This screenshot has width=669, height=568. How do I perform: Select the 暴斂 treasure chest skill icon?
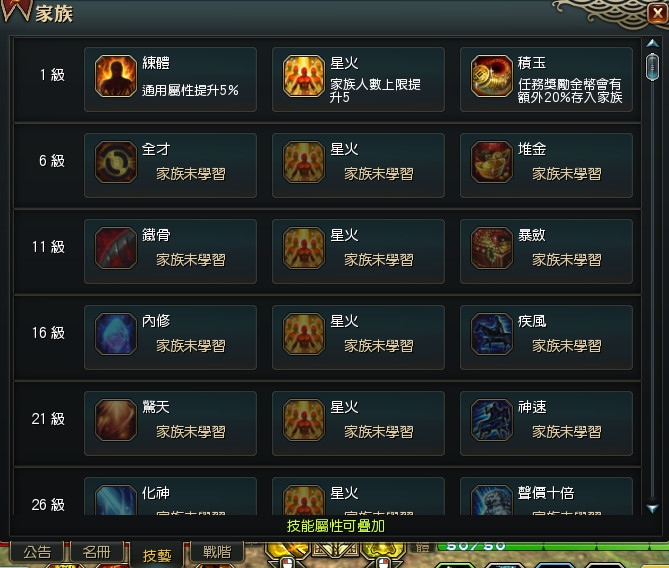pyautogui.click(x=492, y=248)
